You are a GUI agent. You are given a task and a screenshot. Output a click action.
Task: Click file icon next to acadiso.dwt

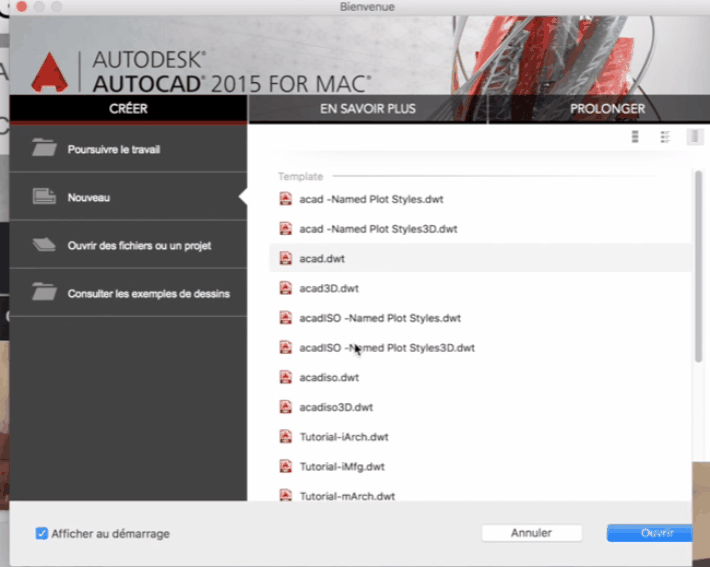tap(285, 377)
